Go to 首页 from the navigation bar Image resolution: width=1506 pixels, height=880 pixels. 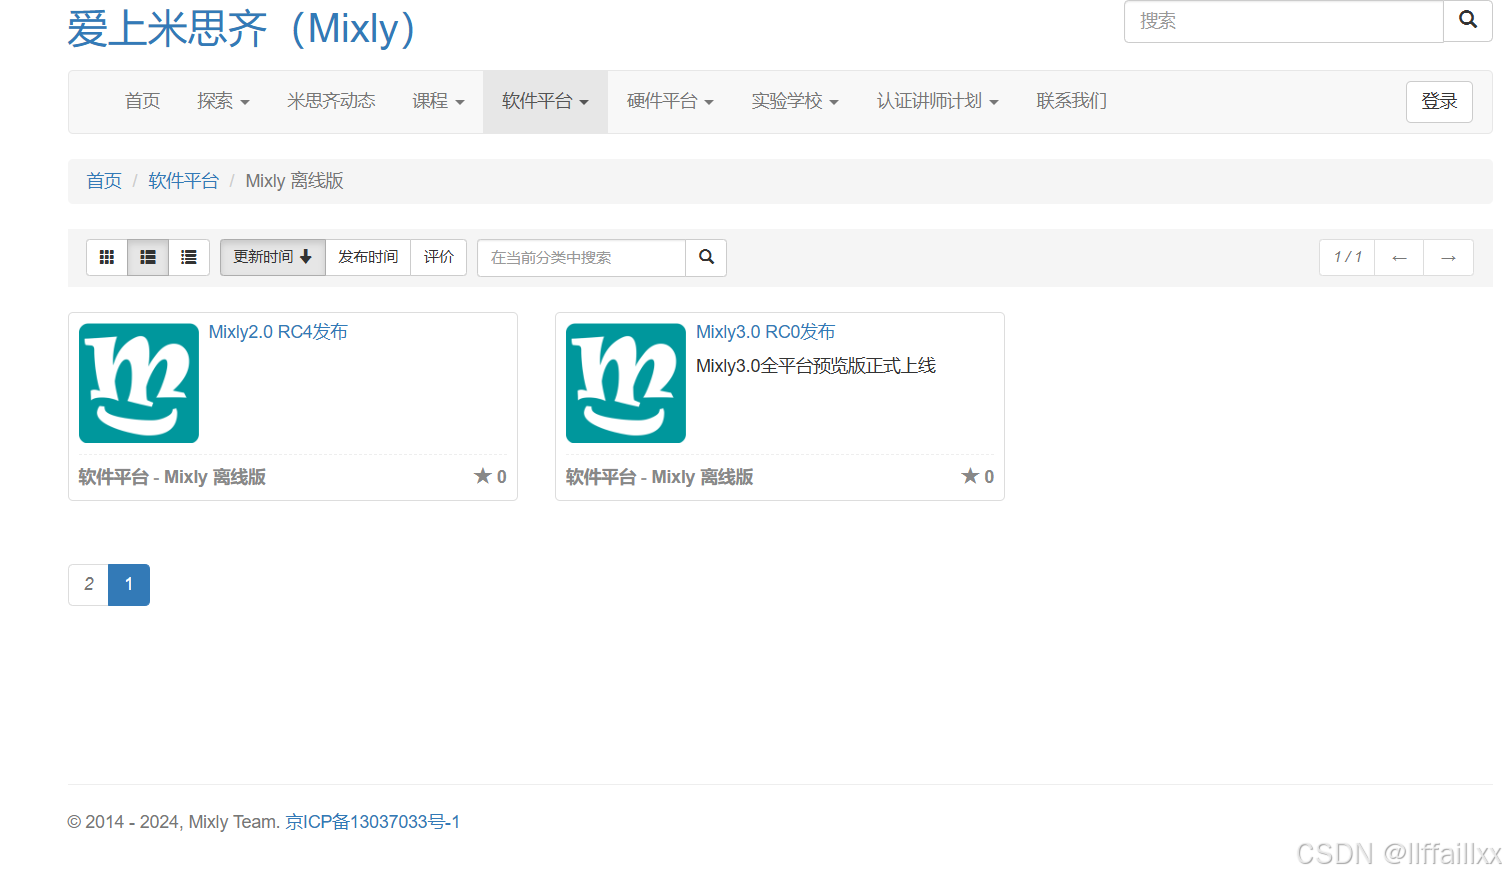[141, 101]
